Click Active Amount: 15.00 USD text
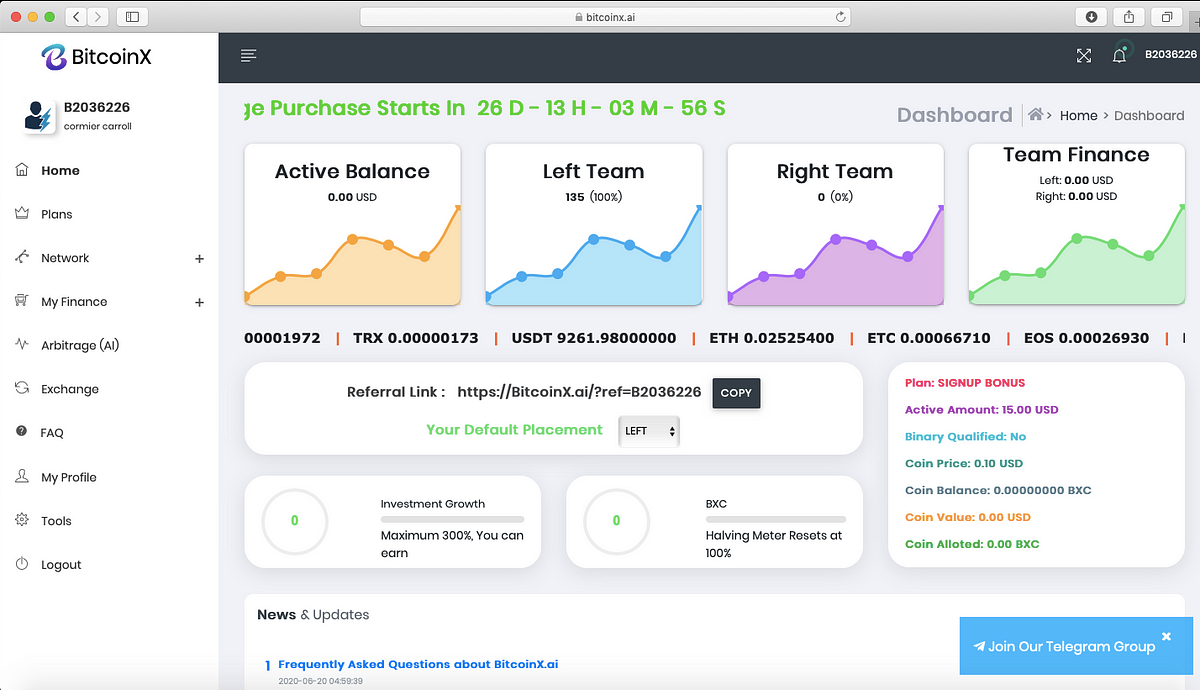The image size is (1200, 690). coord(982,410)
